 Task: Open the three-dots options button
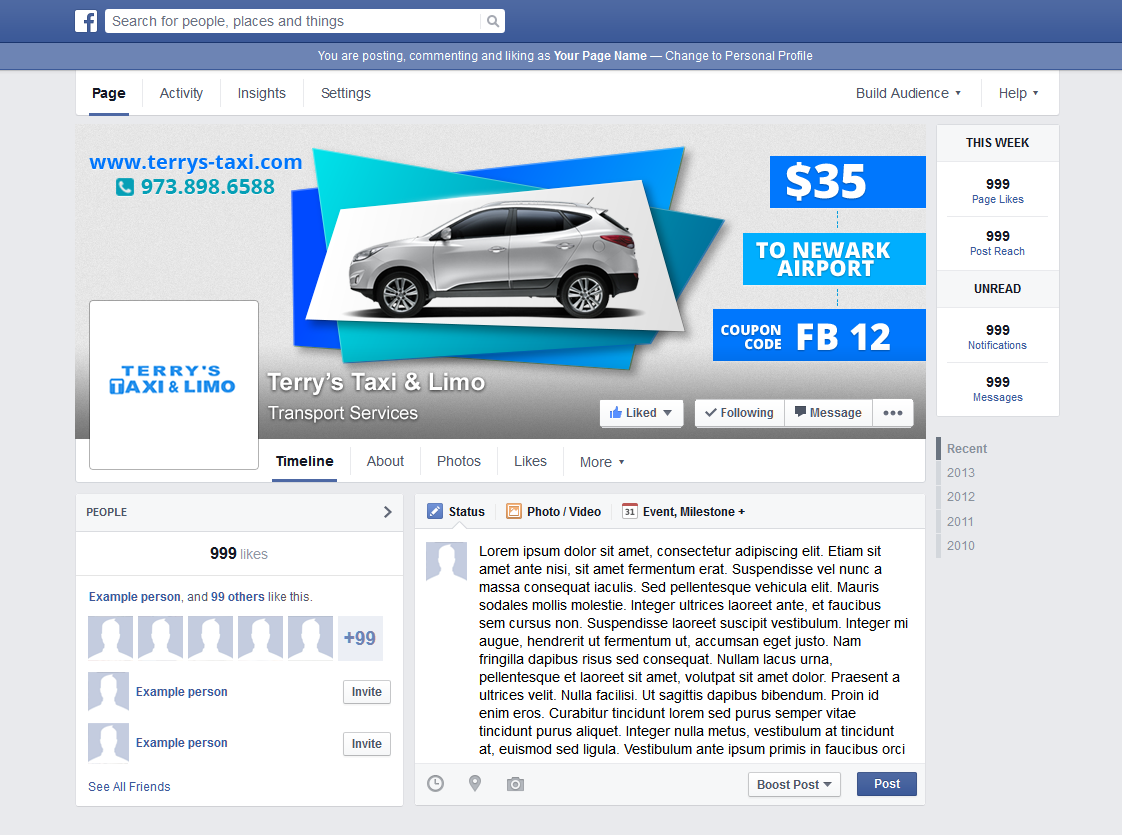pyautogui.click(x=892, y=413)
